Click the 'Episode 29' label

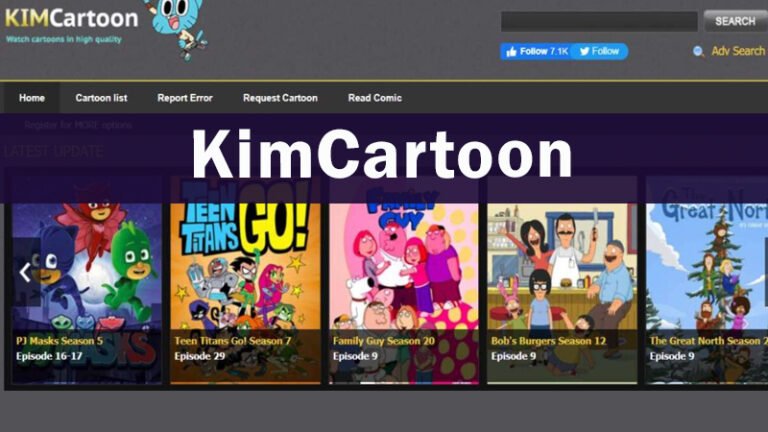click(200, 356)
